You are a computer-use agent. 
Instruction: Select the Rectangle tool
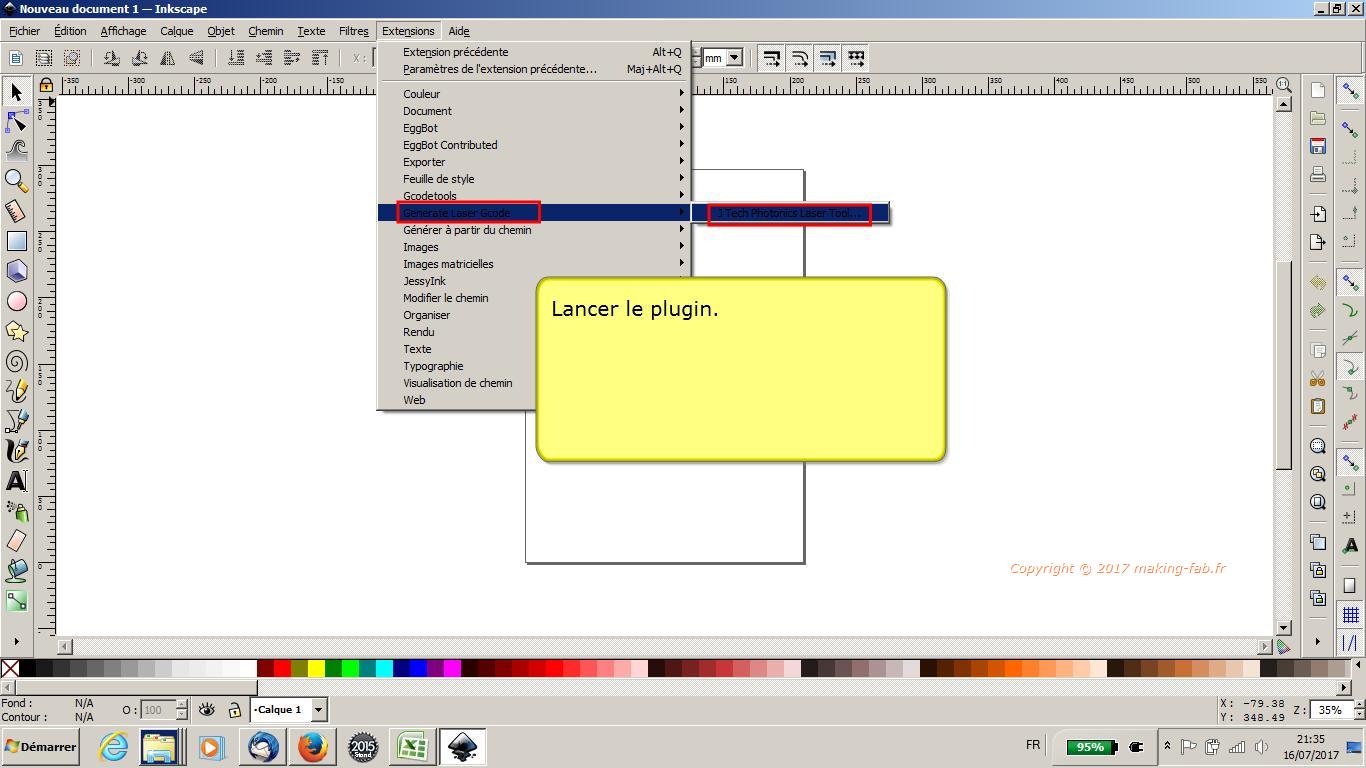[x=16, y=241]
